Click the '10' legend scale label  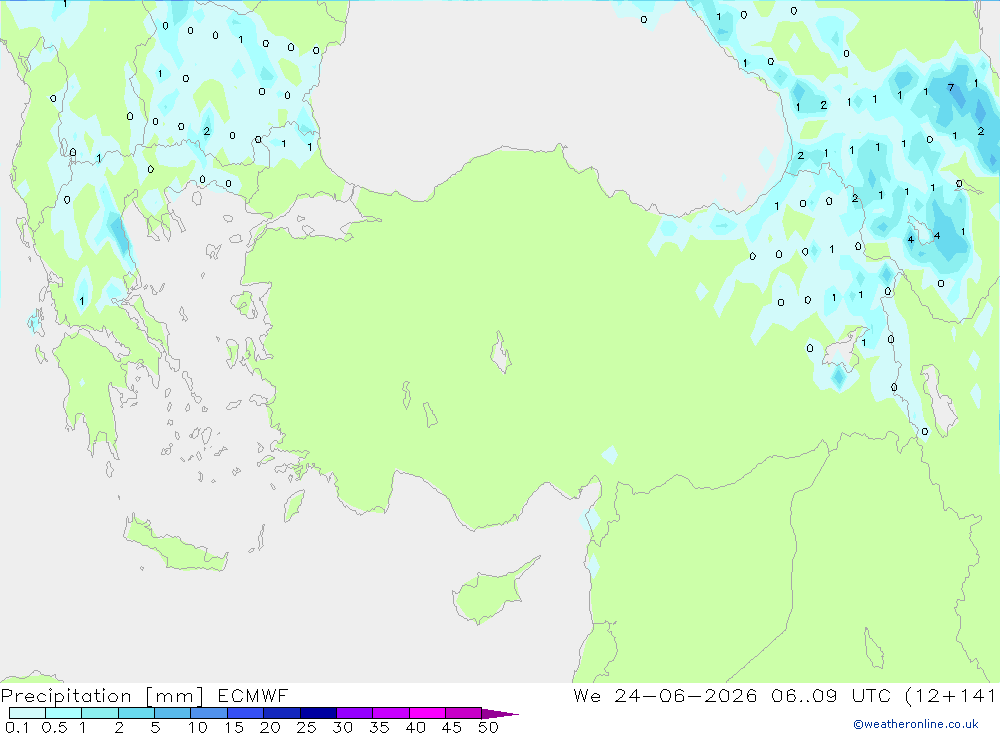[x=198, y=727]
